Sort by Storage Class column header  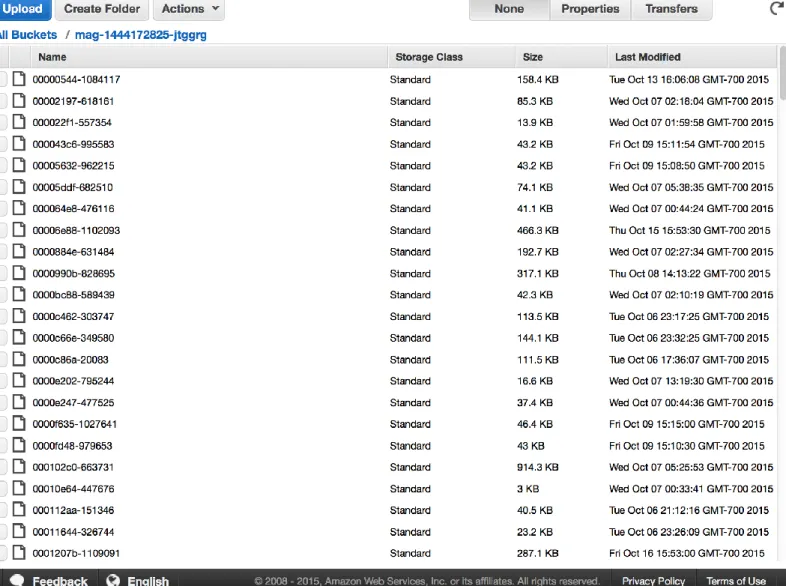[452, 57]
